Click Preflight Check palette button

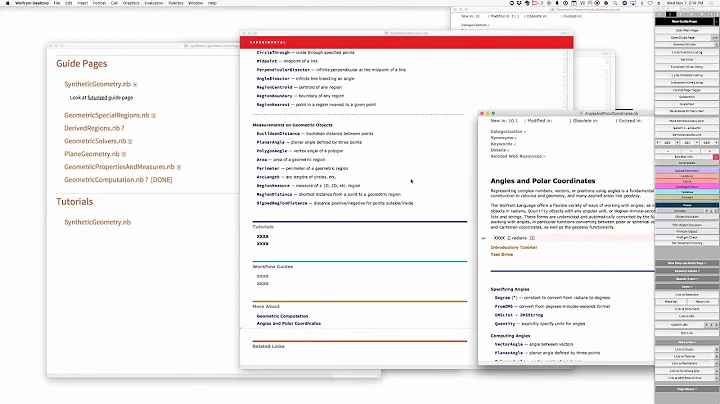(686, 237)
